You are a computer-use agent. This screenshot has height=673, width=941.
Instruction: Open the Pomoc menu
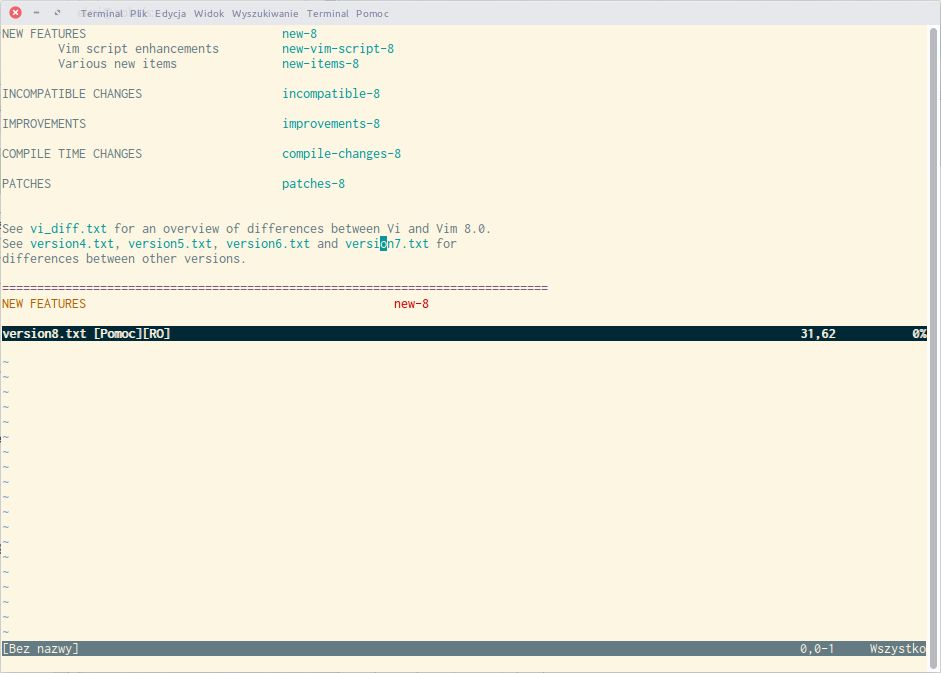[x=372, y=13]
